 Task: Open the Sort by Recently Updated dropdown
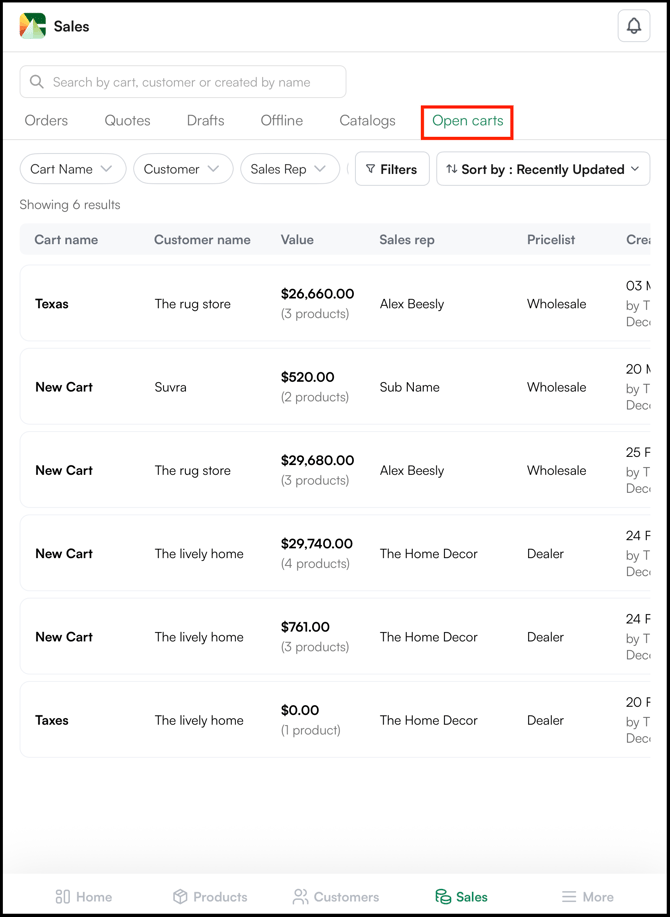pos(543,169)
